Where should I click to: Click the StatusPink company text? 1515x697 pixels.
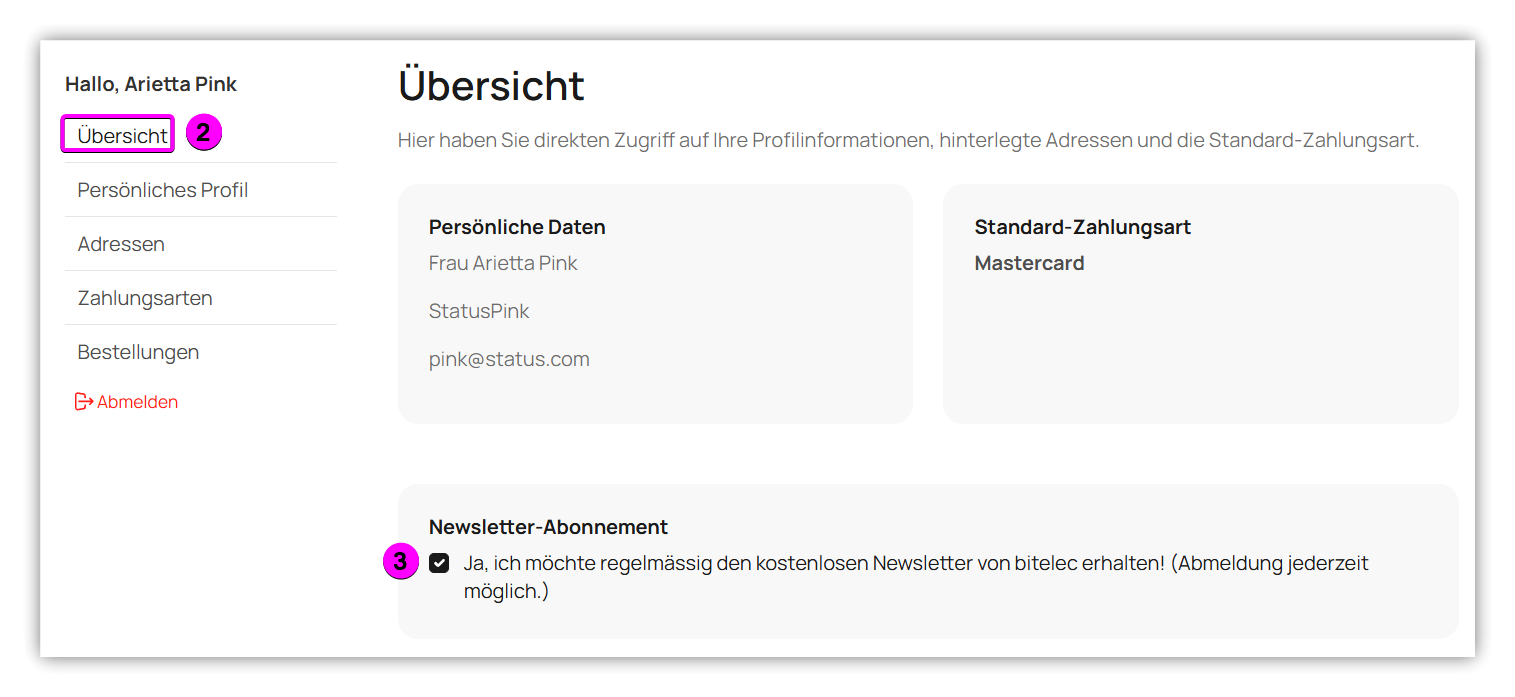pos(479,311)
